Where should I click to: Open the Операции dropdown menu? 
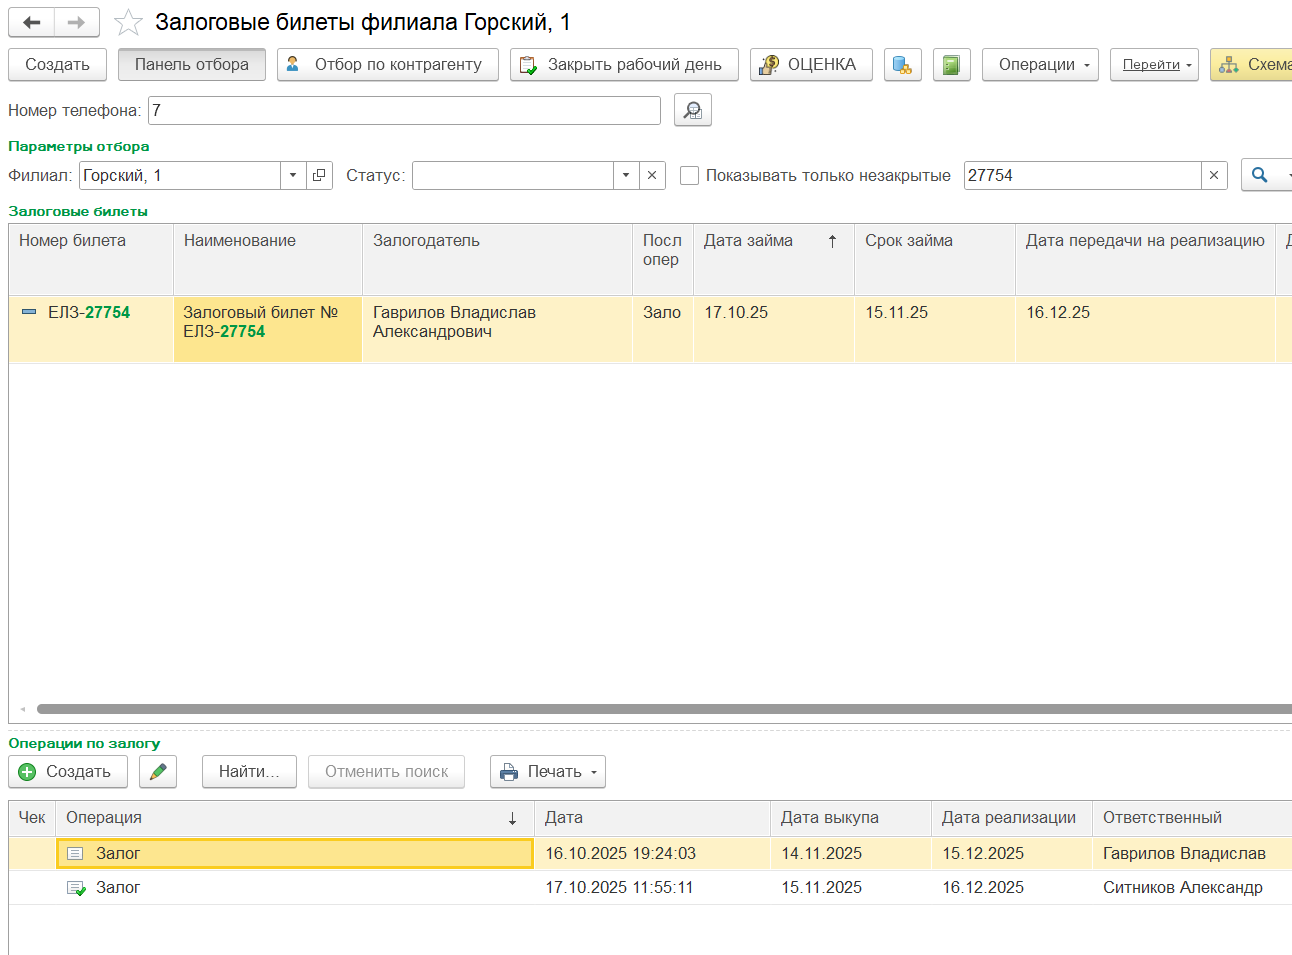(x=1039, y=65)
